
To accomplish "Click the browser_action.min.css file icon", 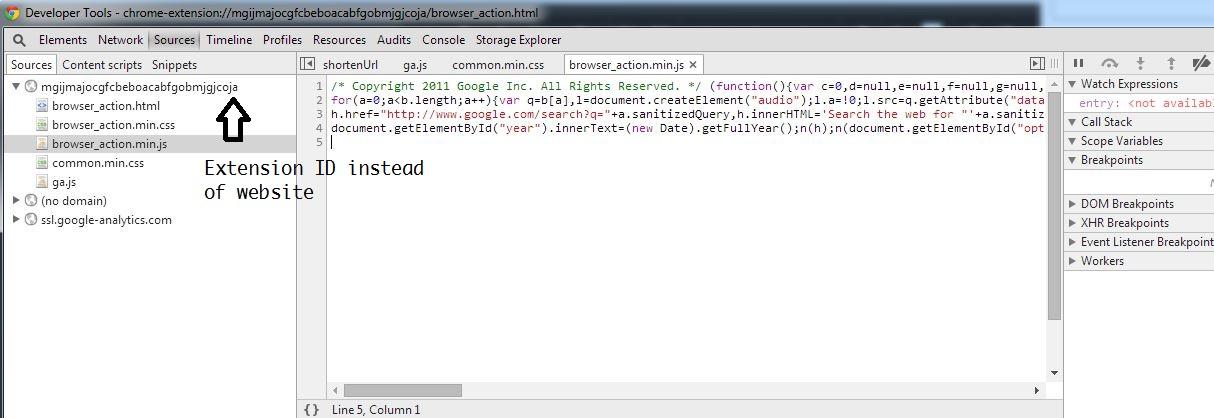I will click(42, 125).
